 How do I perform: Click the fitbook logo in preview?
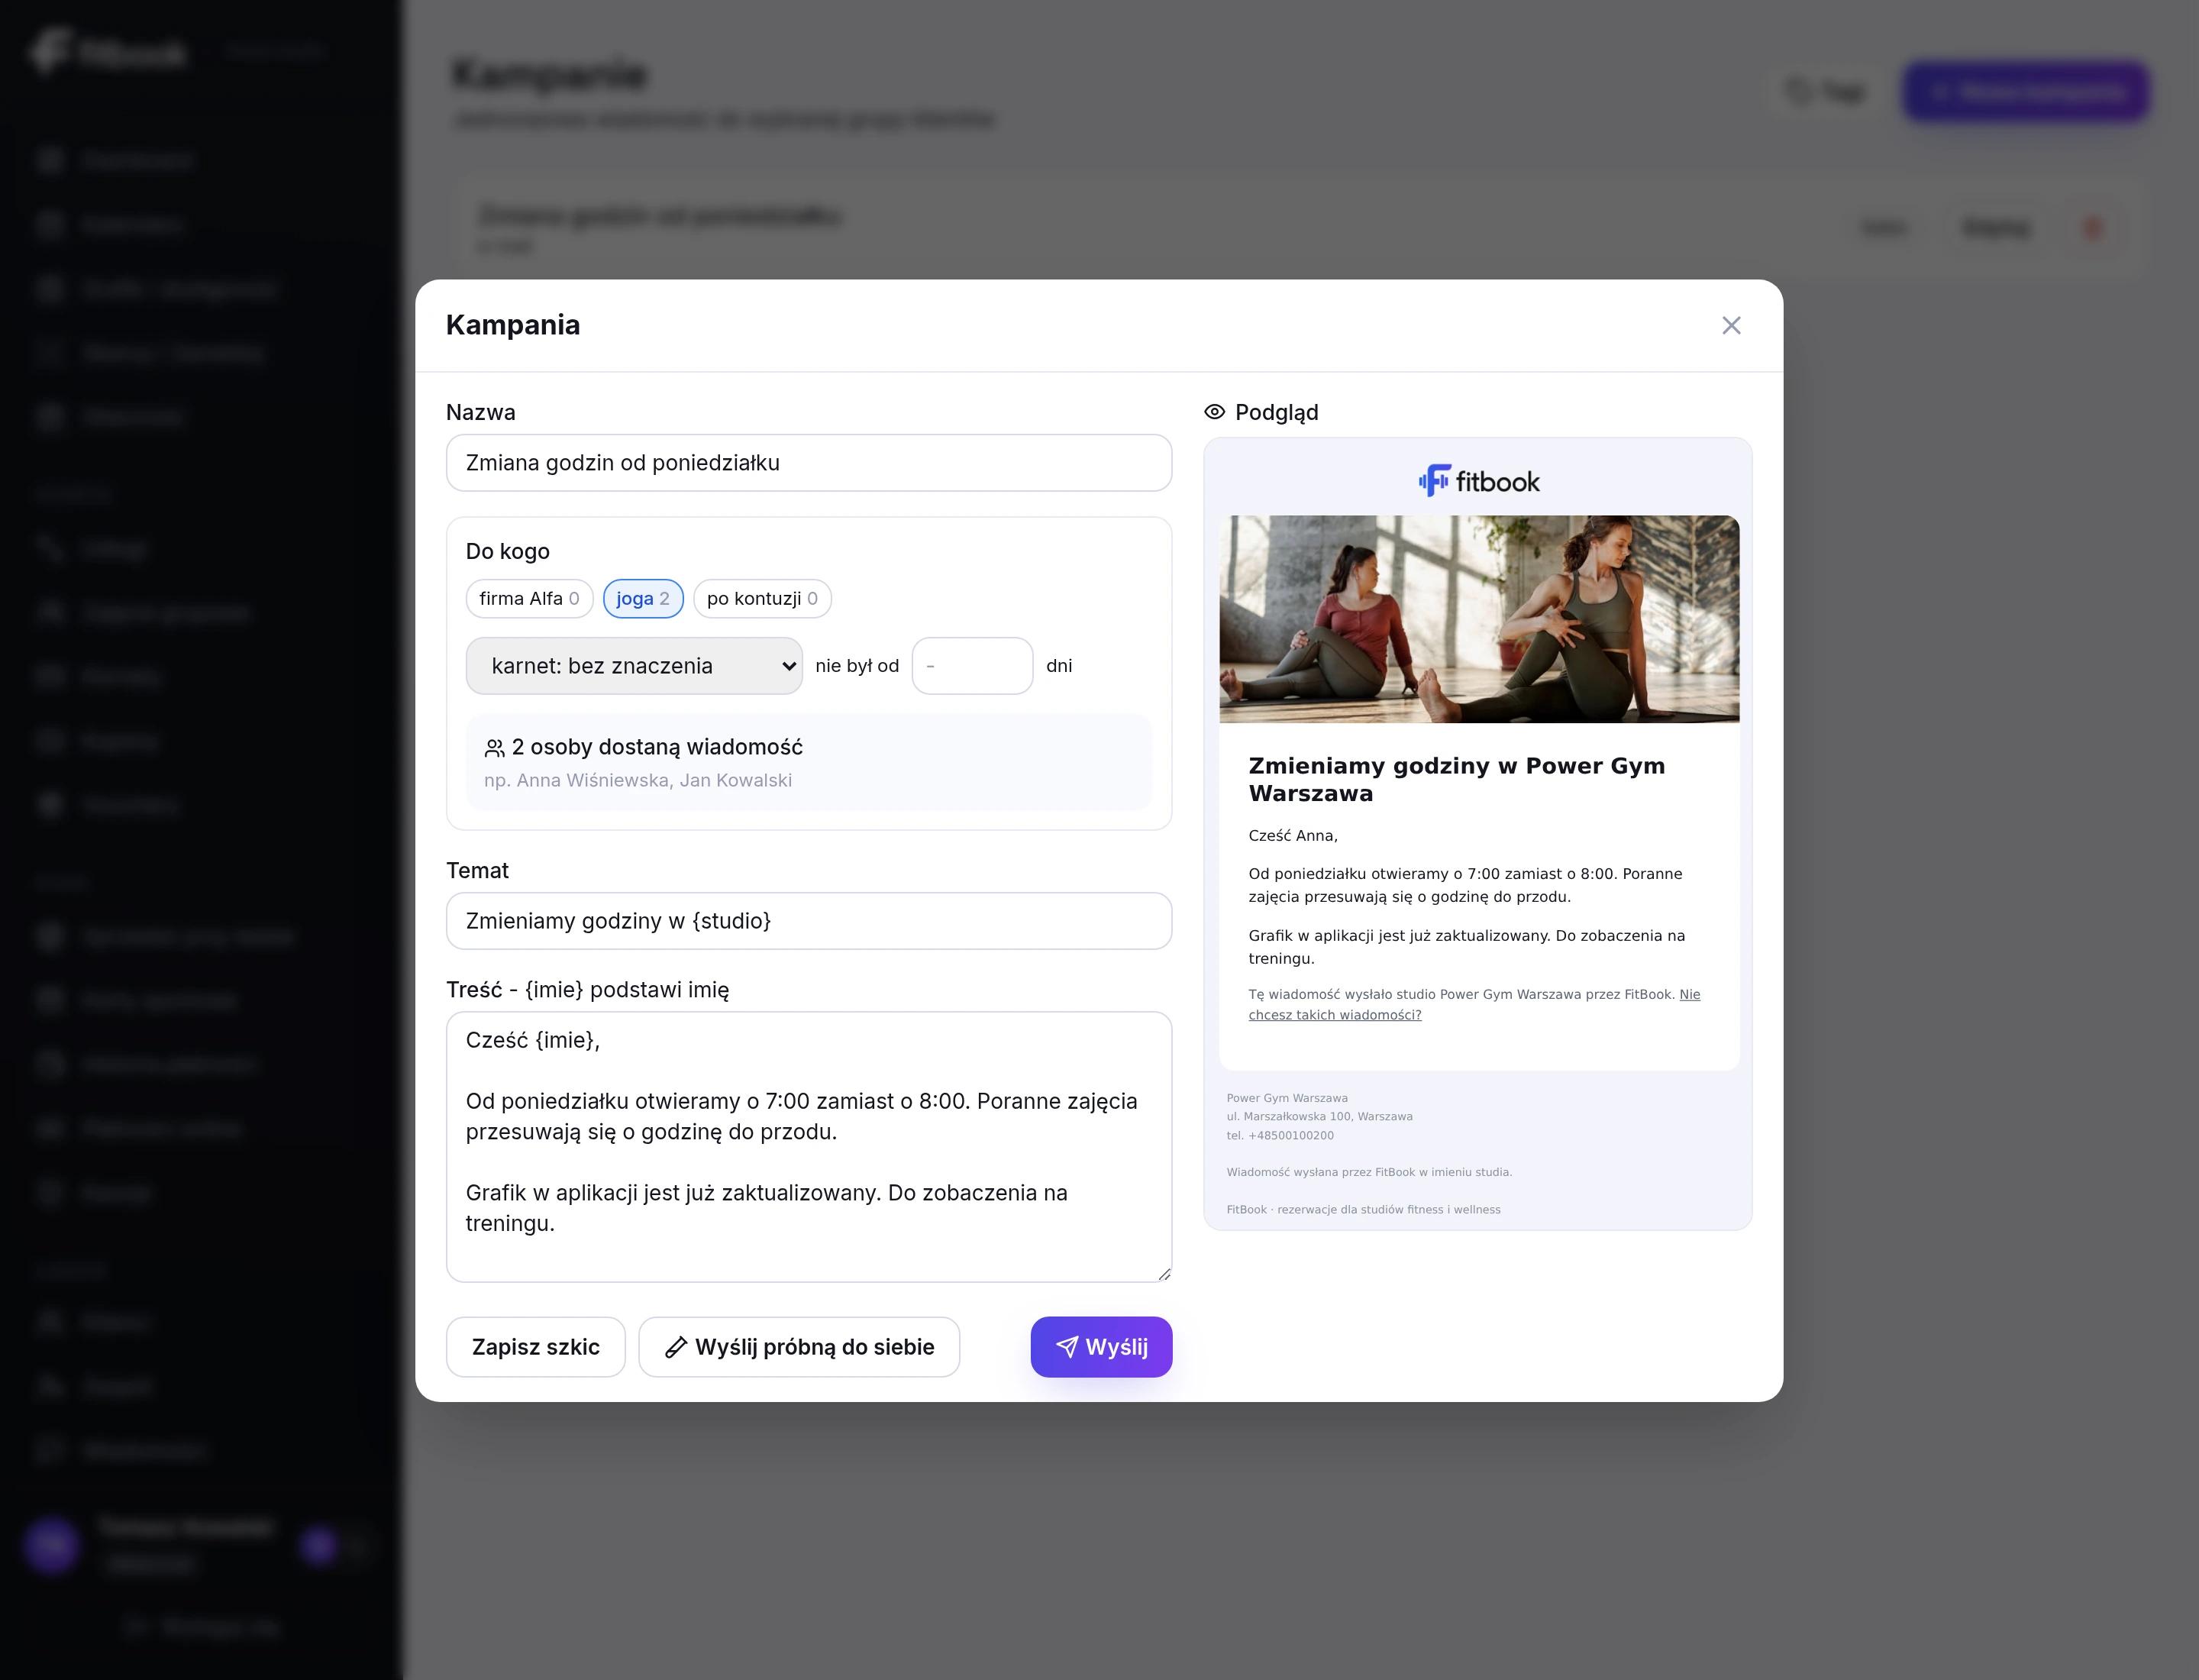click(x=1479, y=481)
